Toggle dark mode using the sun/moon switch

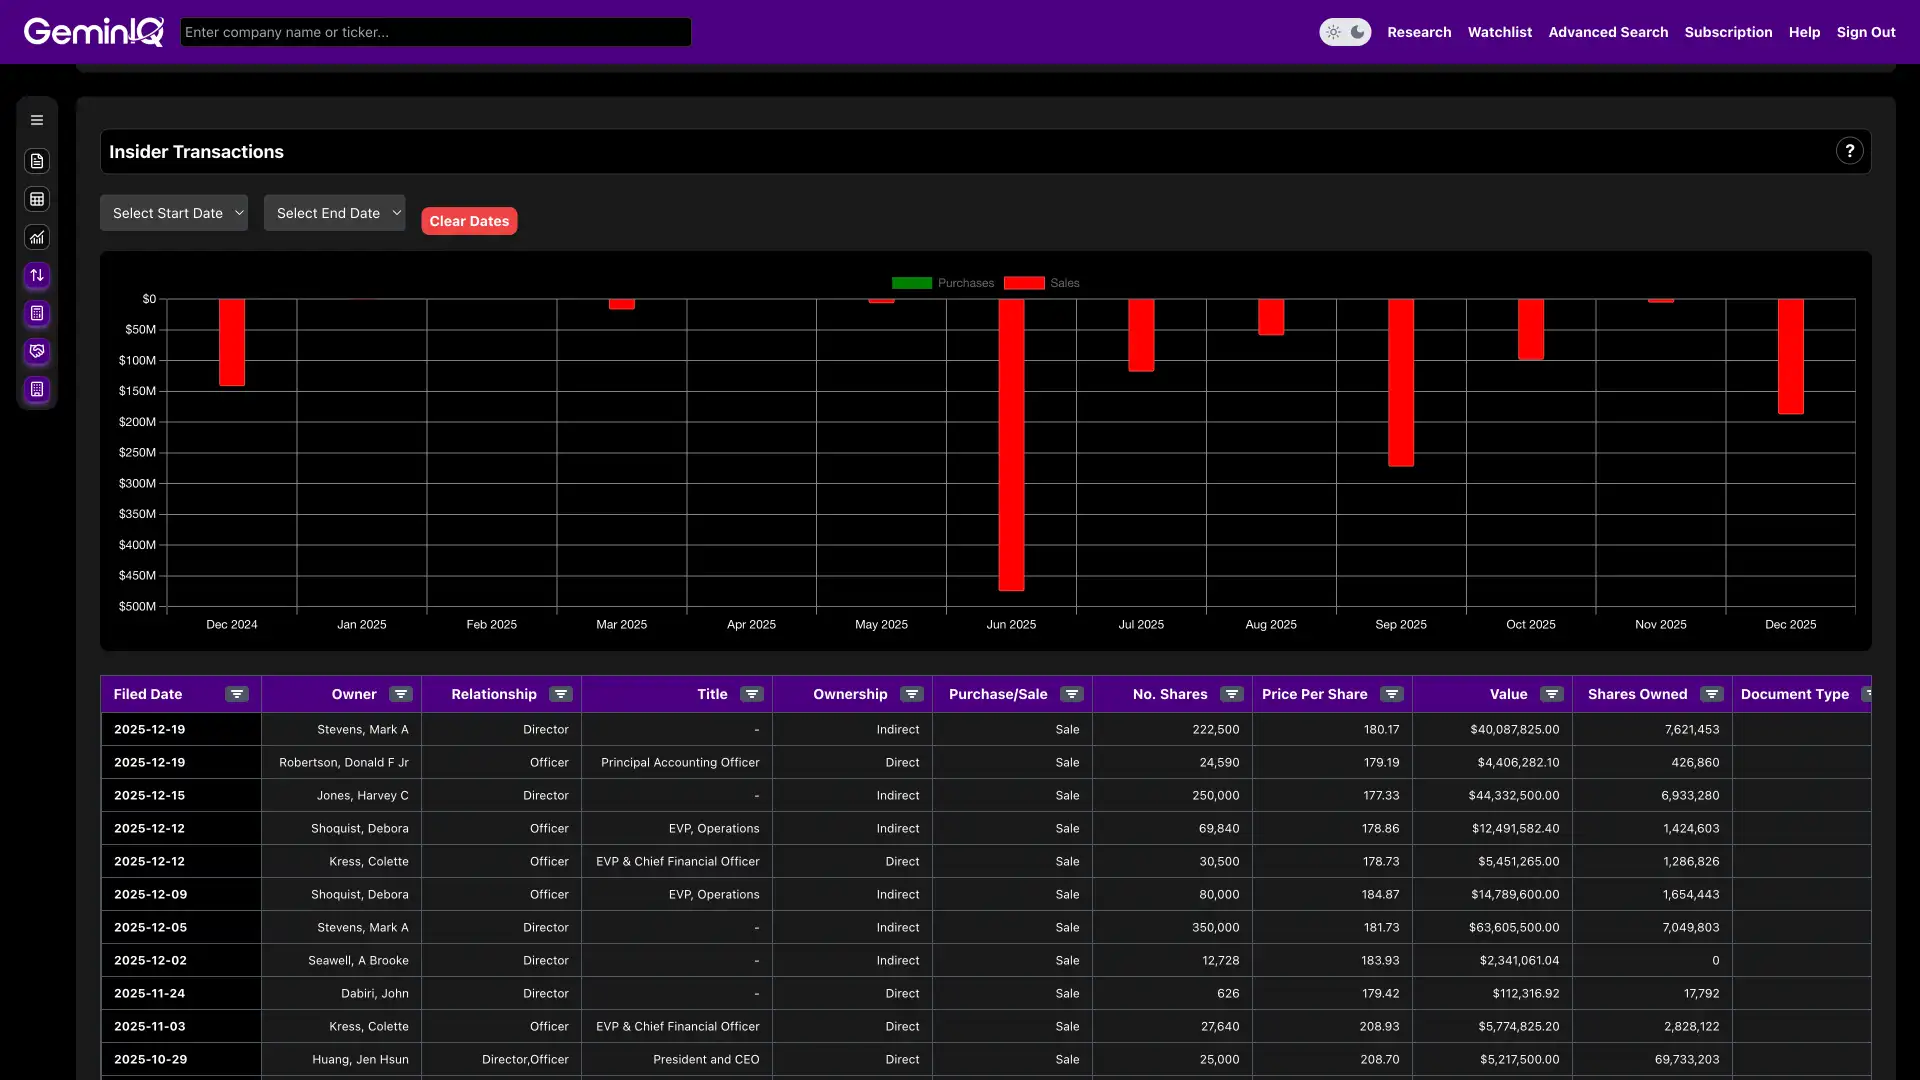click(x=1345, y=32)
